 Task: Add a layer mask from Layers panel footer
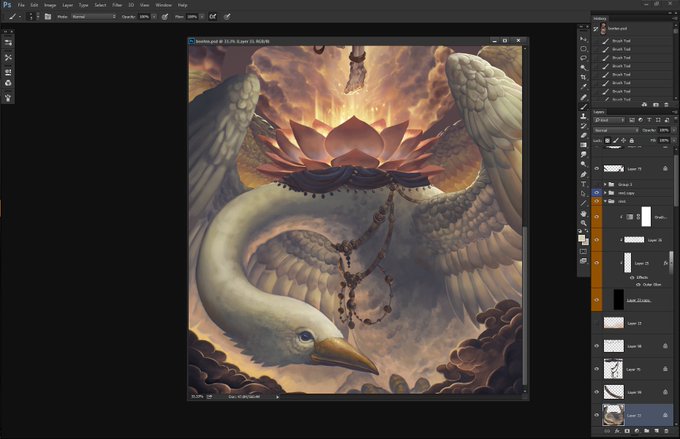(x=627, y=431)
